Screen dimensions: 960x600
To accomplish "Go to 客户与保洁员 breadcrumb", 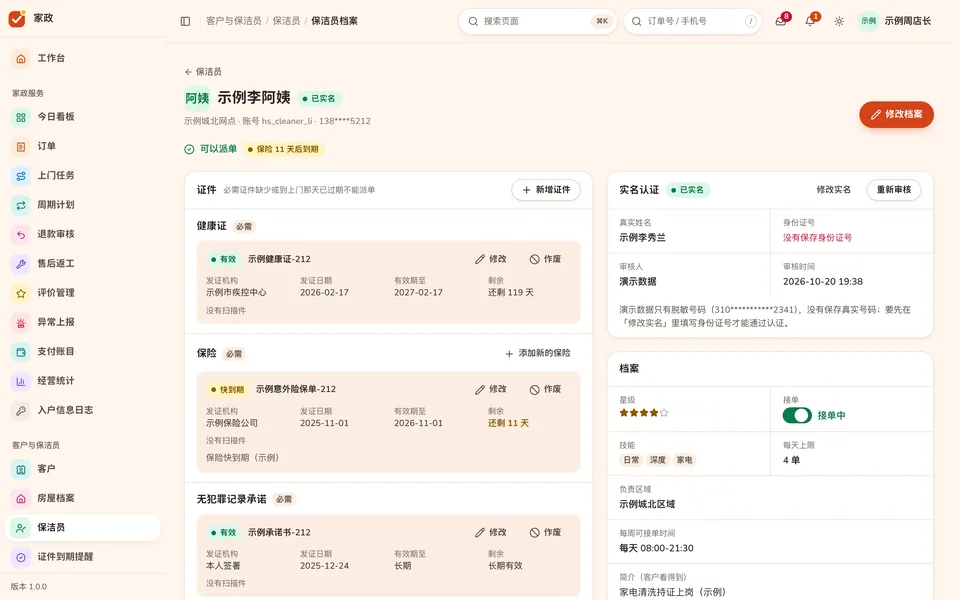I will coord(234,21).
